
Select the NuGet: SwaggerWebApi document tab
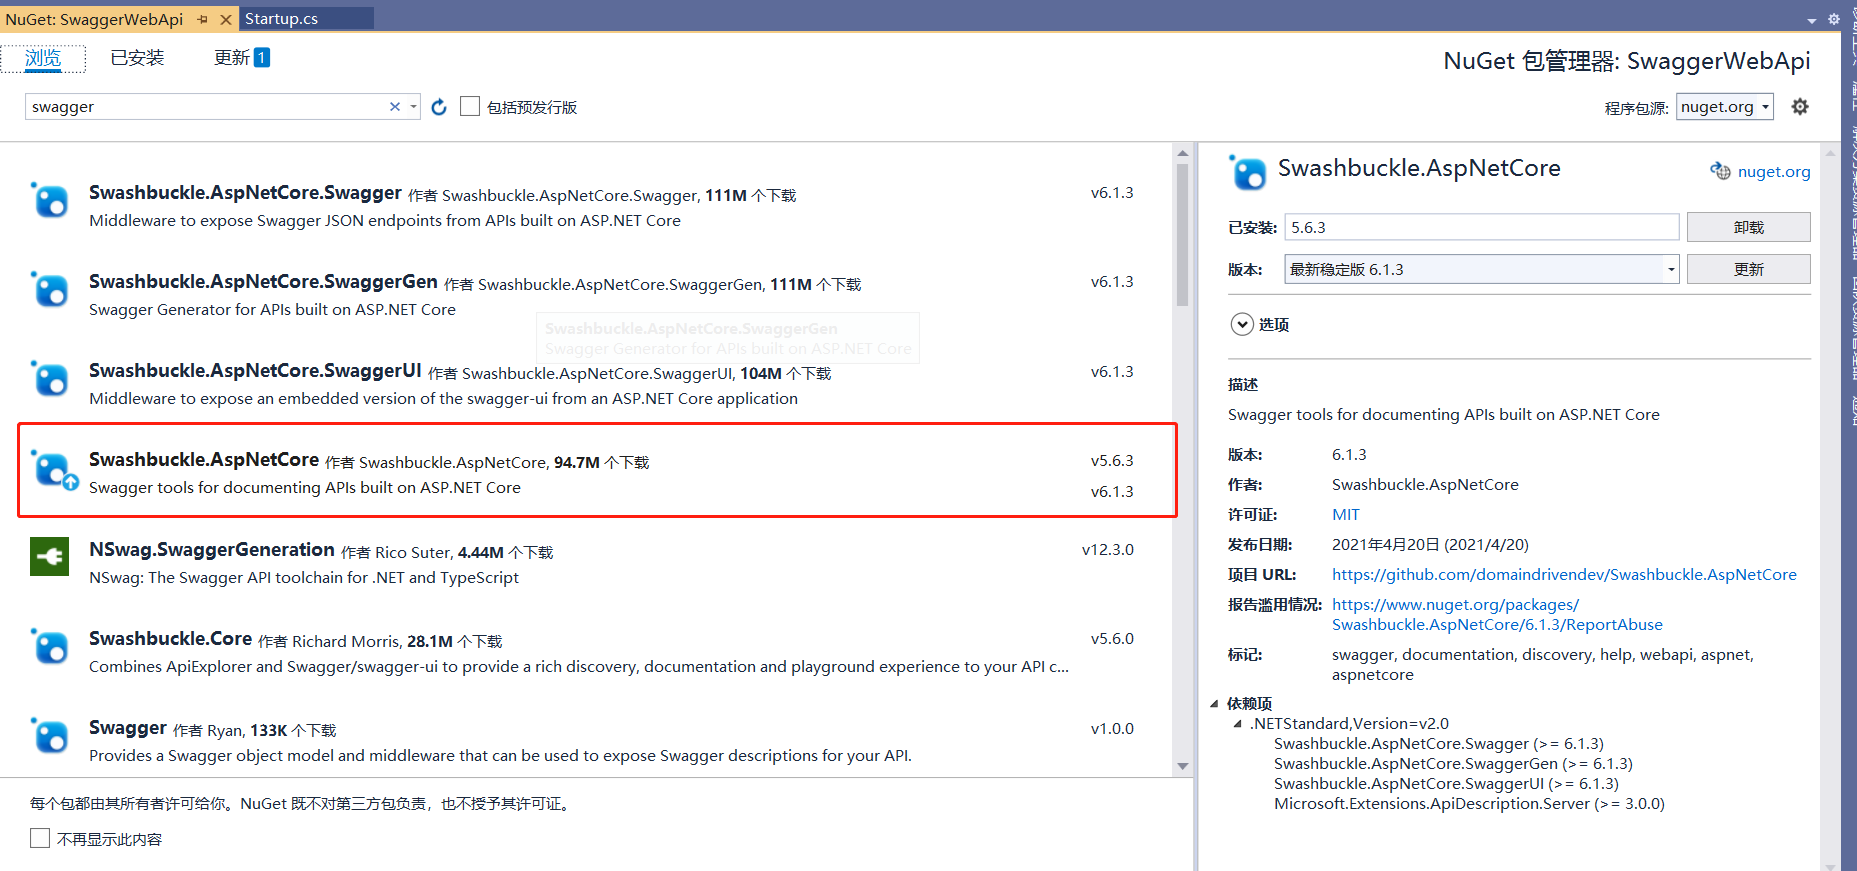pyautogui.click(x=94, y=19)
